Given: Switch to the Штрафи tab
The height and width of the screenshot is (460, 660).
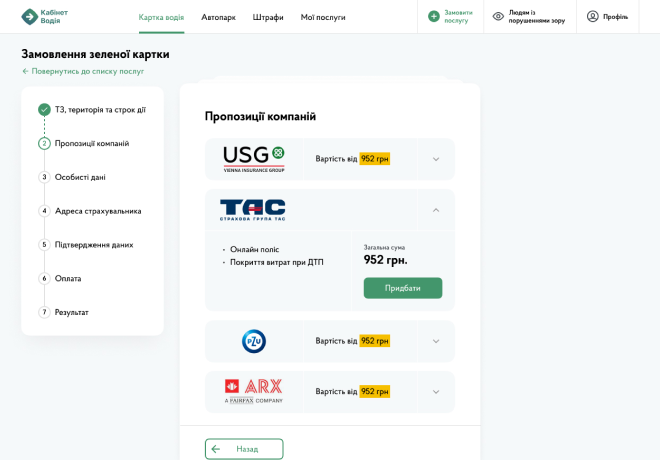Looking at the screenshot, I should click(x=268, y=17).
